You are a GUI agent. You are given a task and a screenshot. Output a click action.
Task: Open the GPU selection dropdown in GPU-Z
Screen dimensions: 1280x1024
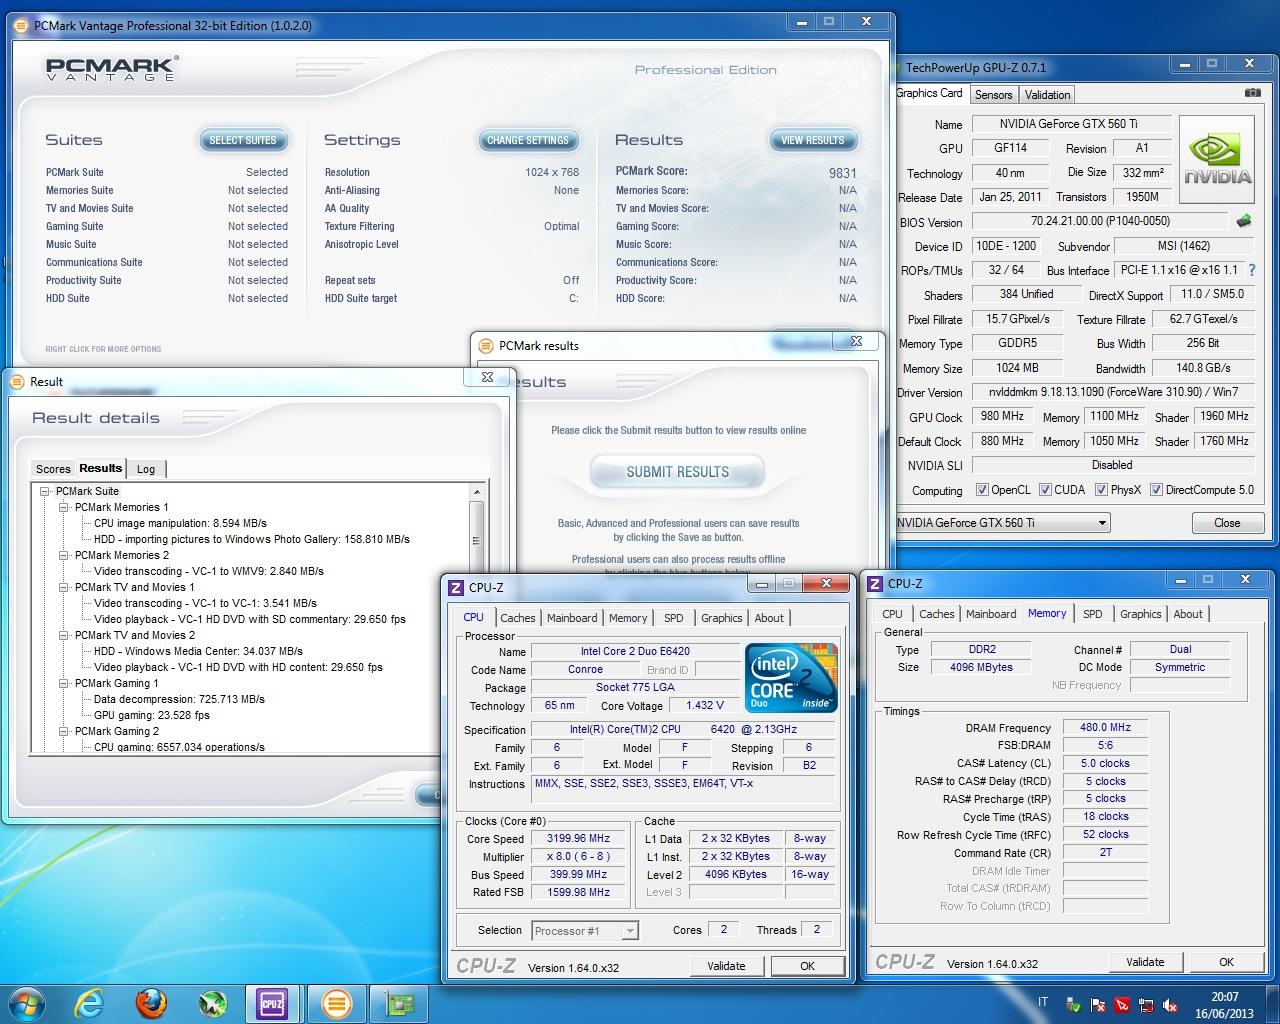click(x=1102, y=523)
